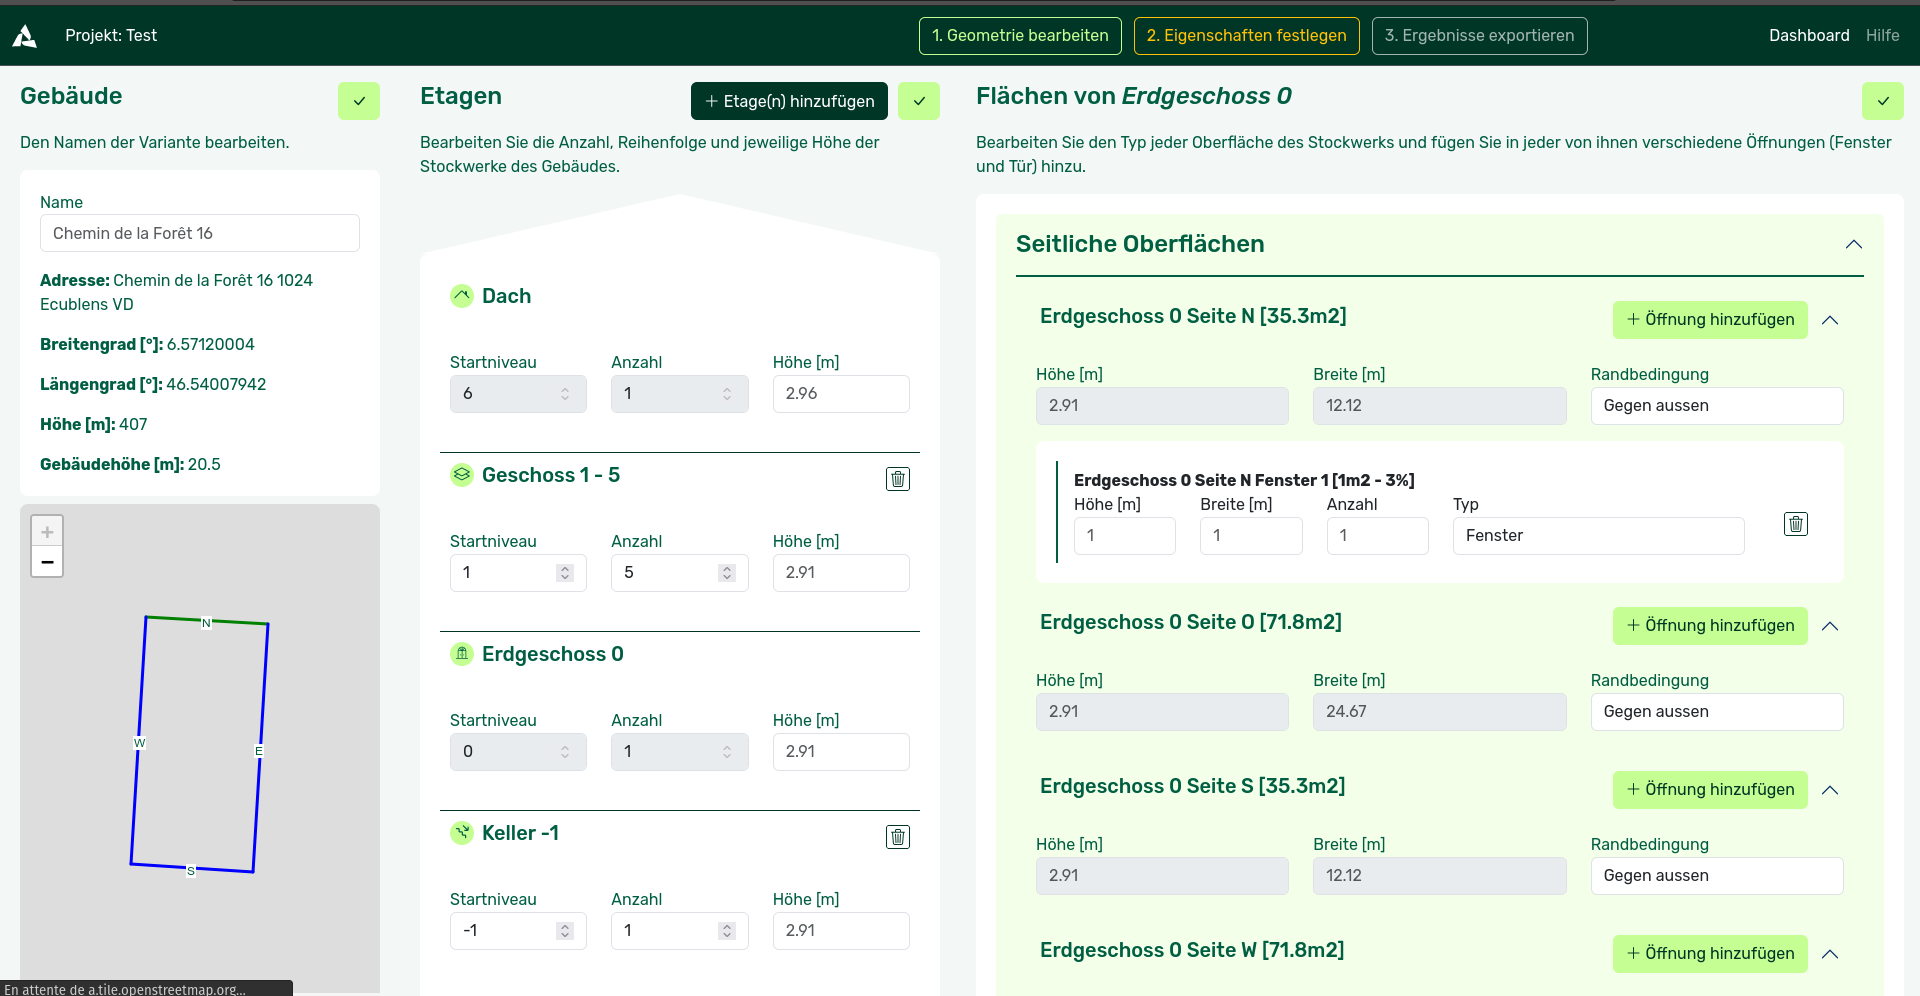Screen dimensions: 1920x996
Task: Zoom out on the map
Action: (x=47, y=562)
